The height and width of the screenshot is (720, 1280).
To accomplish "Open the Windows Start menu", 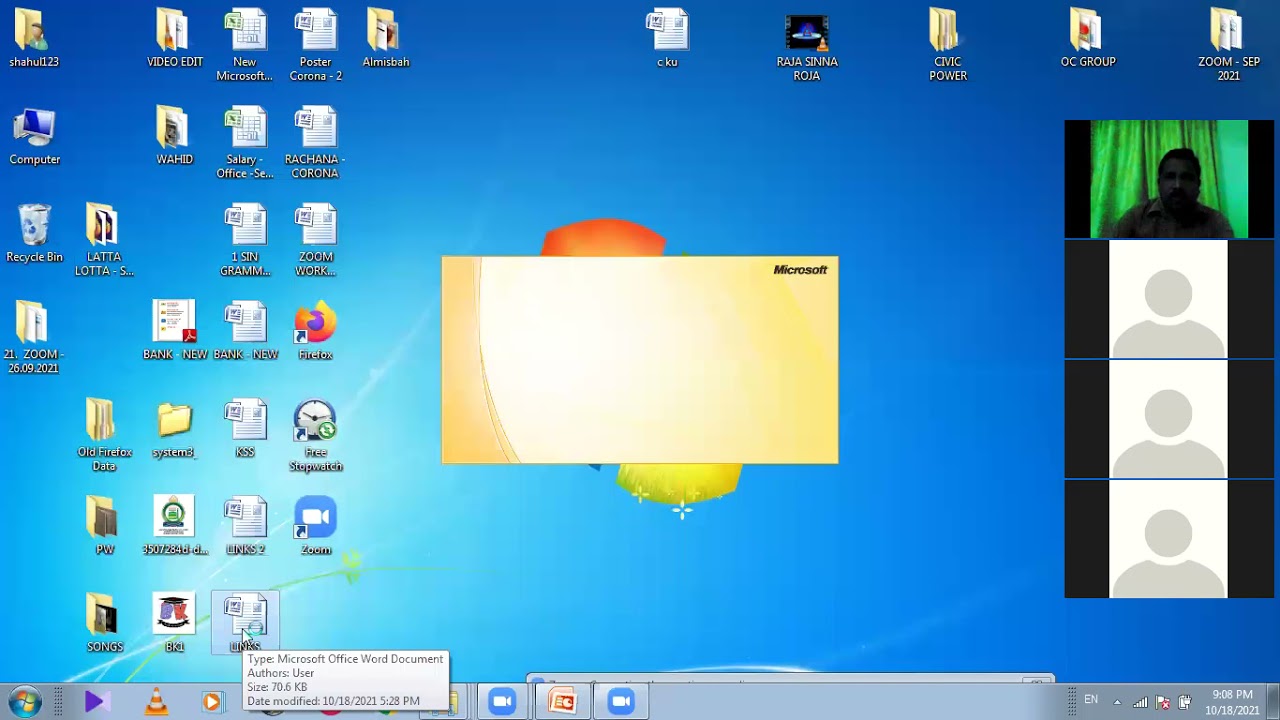I will tap(24, 702).
